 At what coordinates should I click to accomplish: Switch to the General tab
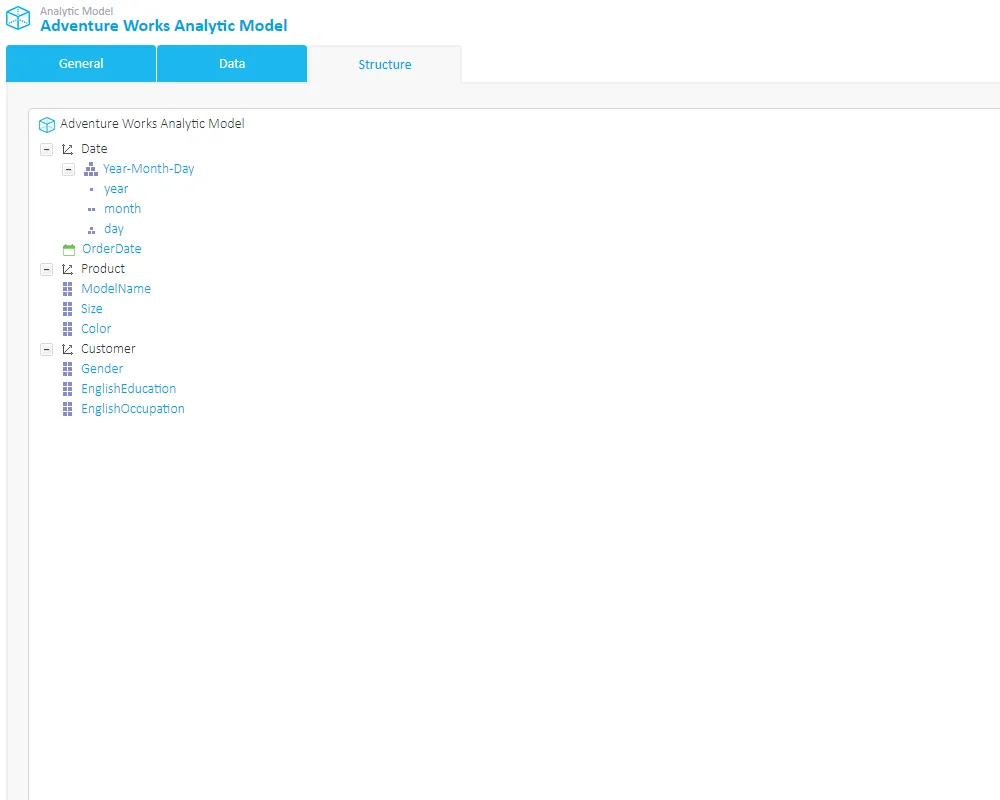81,63
